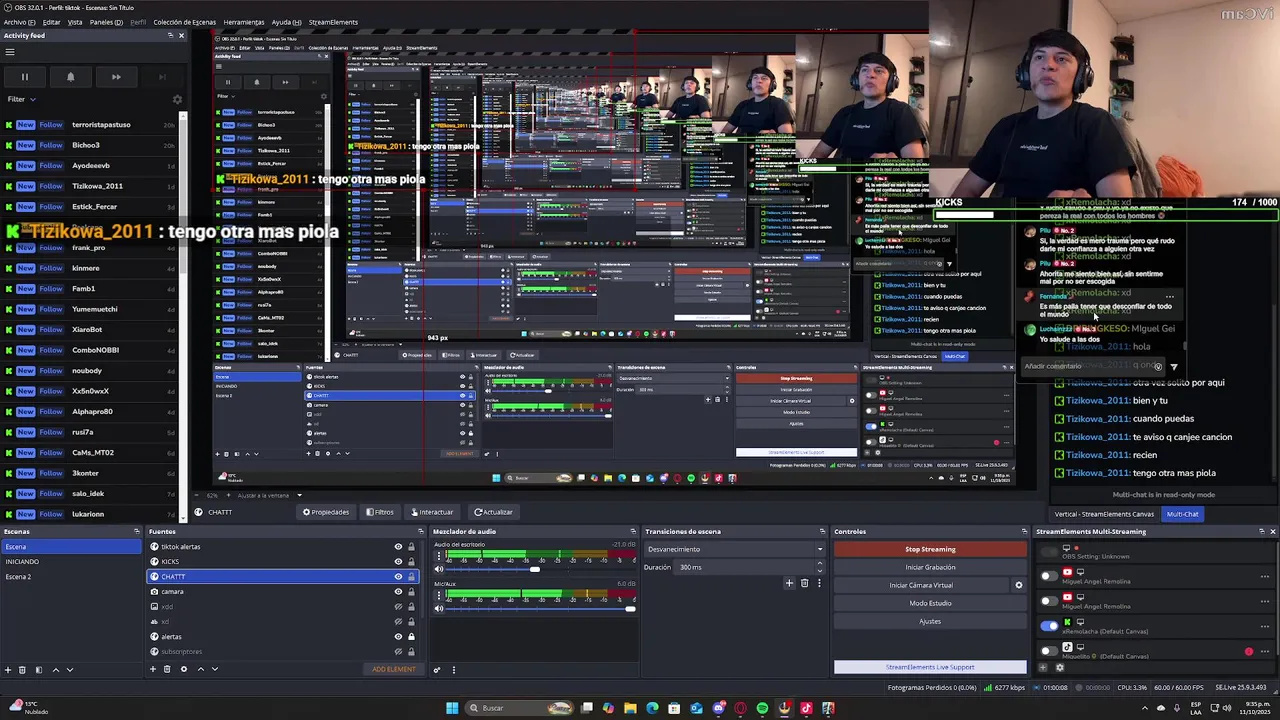Viewport: 1280px width, 720px height.
Task: Click Stop Streaming button
Action: (930, 549)
